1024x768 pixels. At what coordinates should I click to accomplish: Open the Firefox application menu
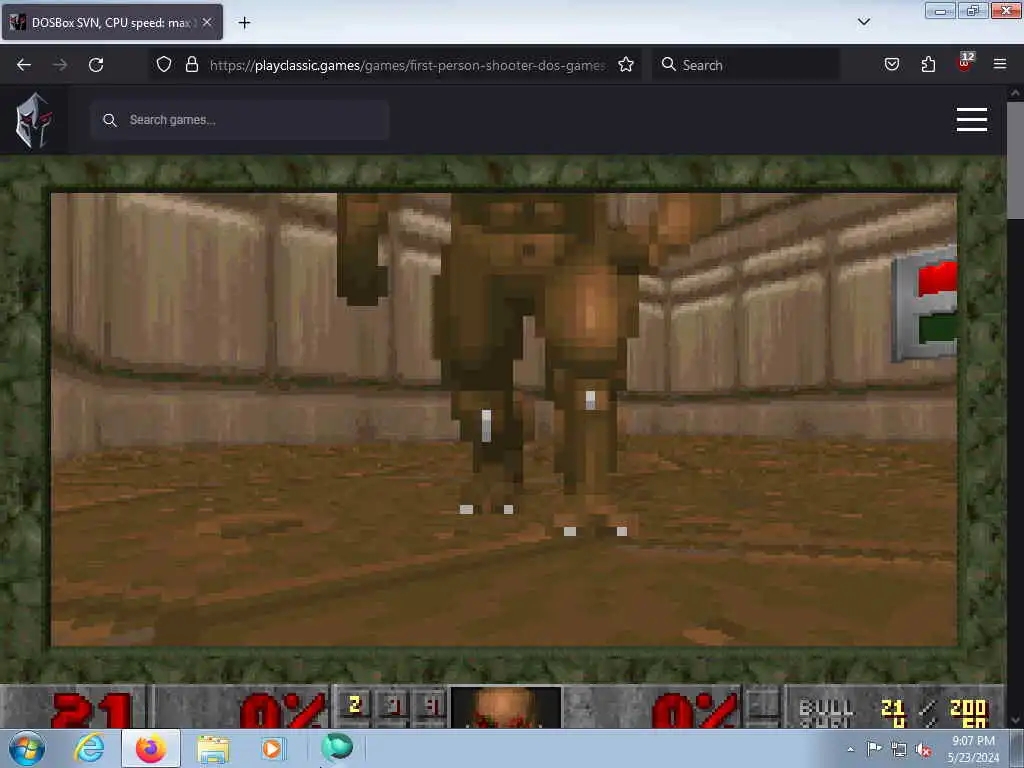(x=999, y=64)
